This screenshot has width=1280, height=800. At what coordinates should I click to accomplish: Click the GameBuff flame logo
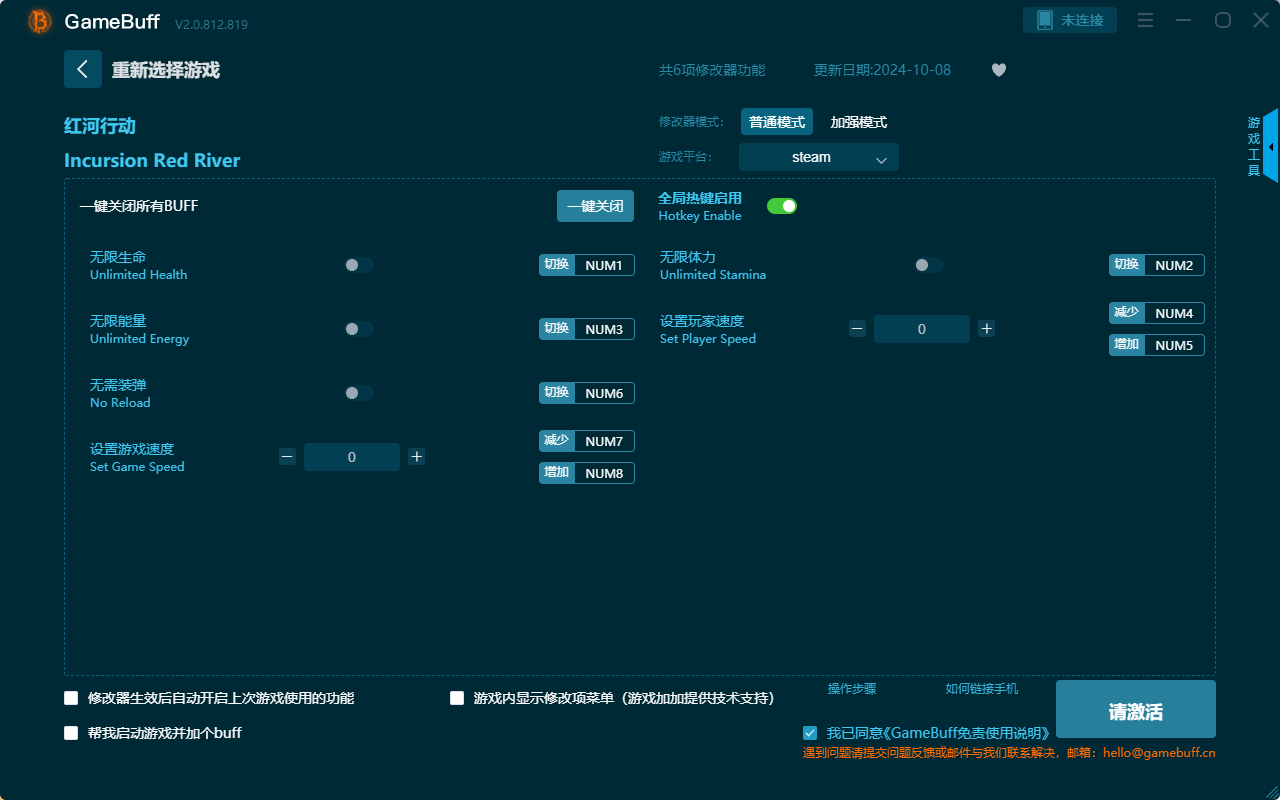point(39,20)
